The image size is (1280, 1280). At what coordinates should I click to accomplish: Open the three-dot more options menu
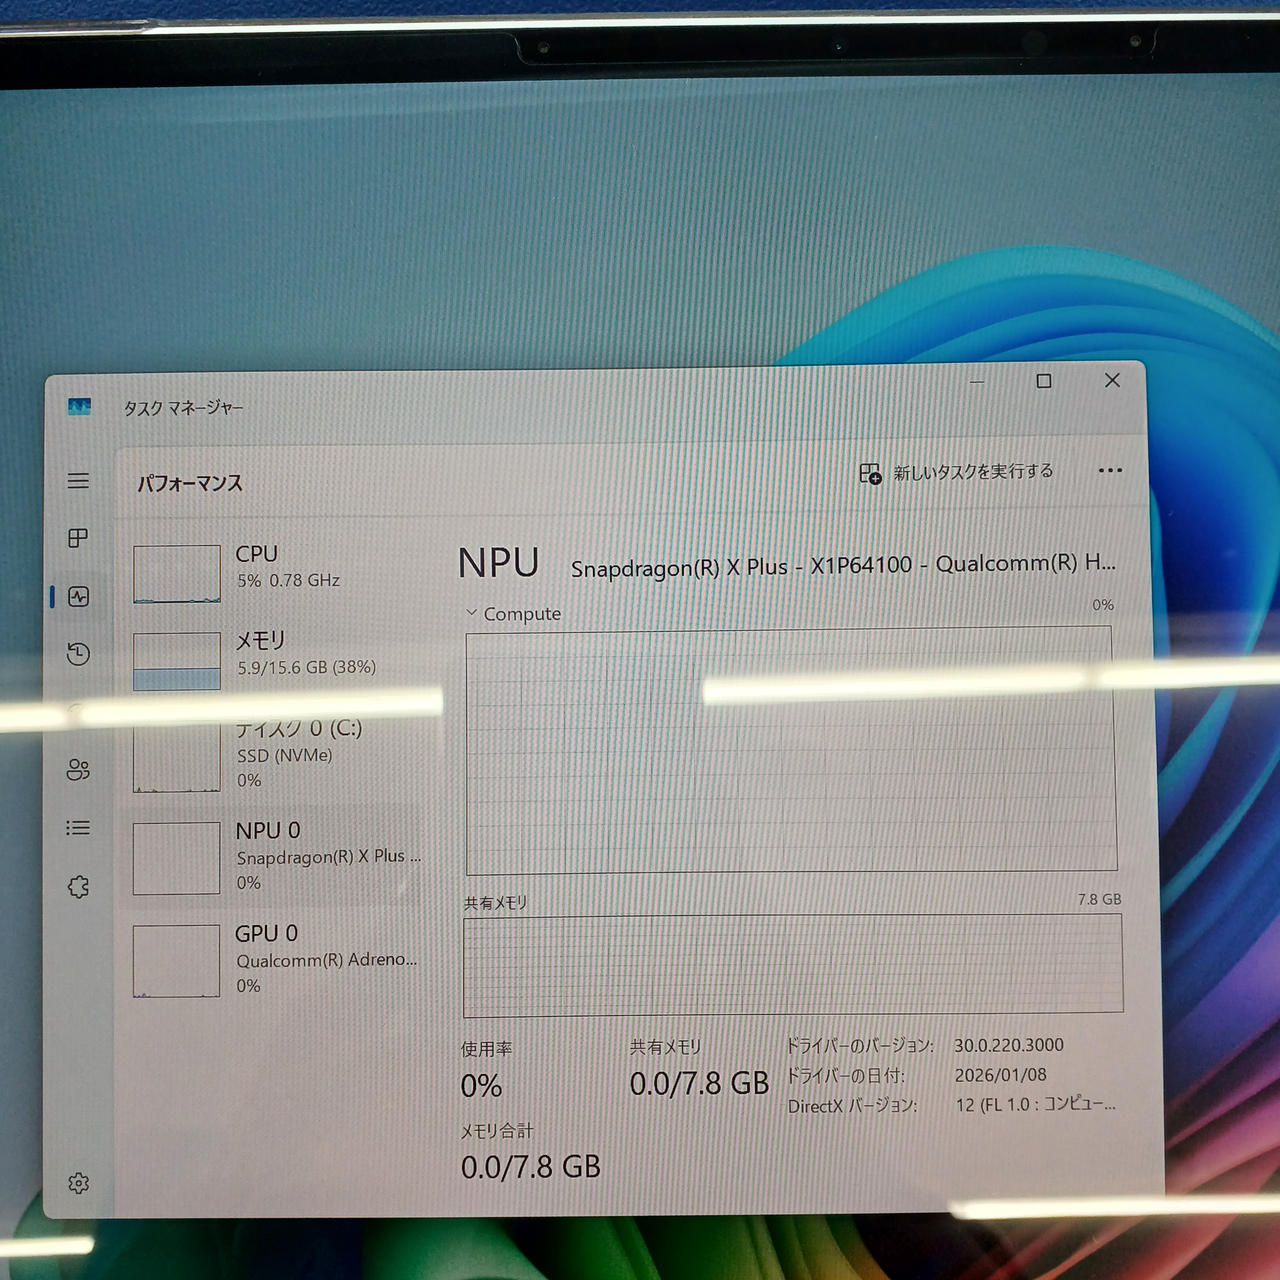(1110, 470)
